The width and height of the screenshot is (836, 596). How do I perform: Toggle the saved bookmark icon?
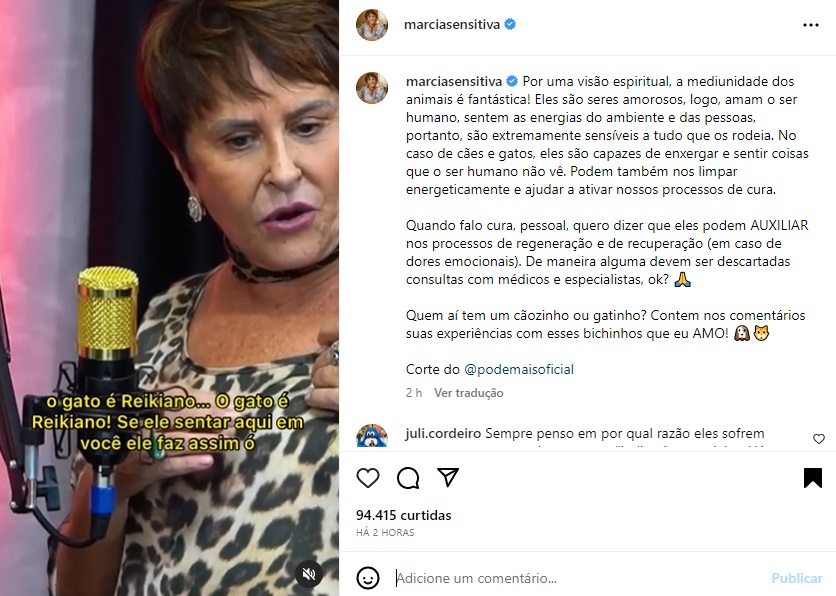813,478
